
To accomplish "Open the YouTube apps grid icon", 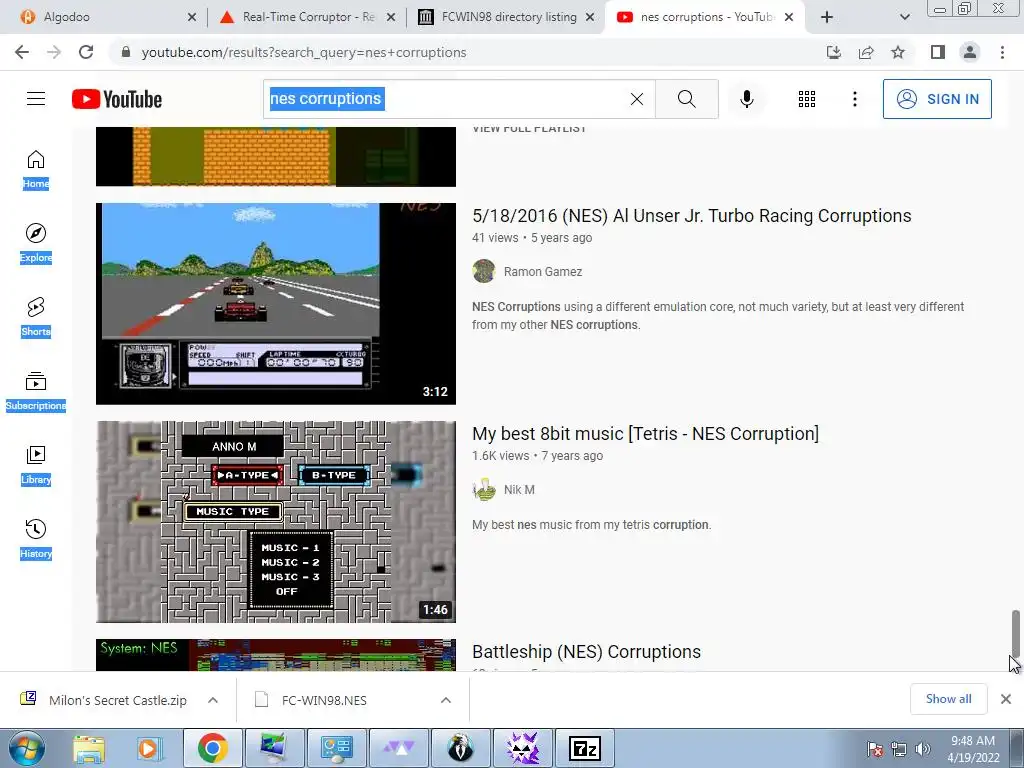I will tap(807, 99).
